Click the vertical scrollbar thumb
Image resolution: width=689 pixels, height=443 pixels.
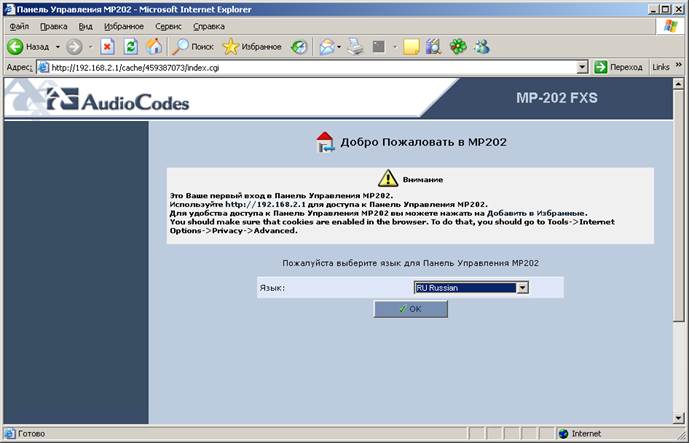(x=678, y=204)
